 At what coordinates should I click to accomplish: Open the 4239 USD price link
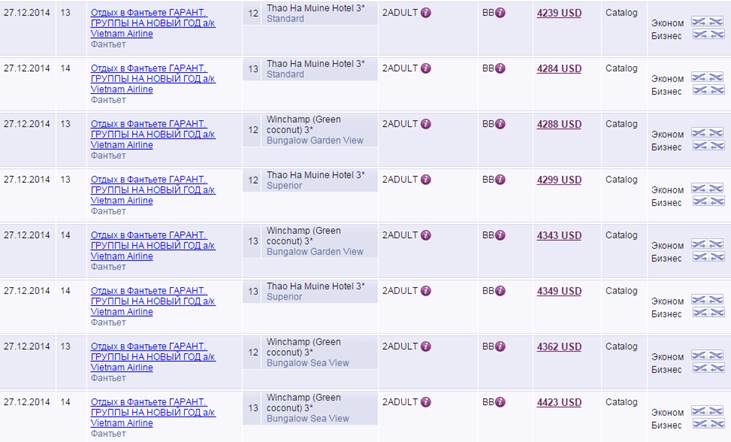point(558,14)
